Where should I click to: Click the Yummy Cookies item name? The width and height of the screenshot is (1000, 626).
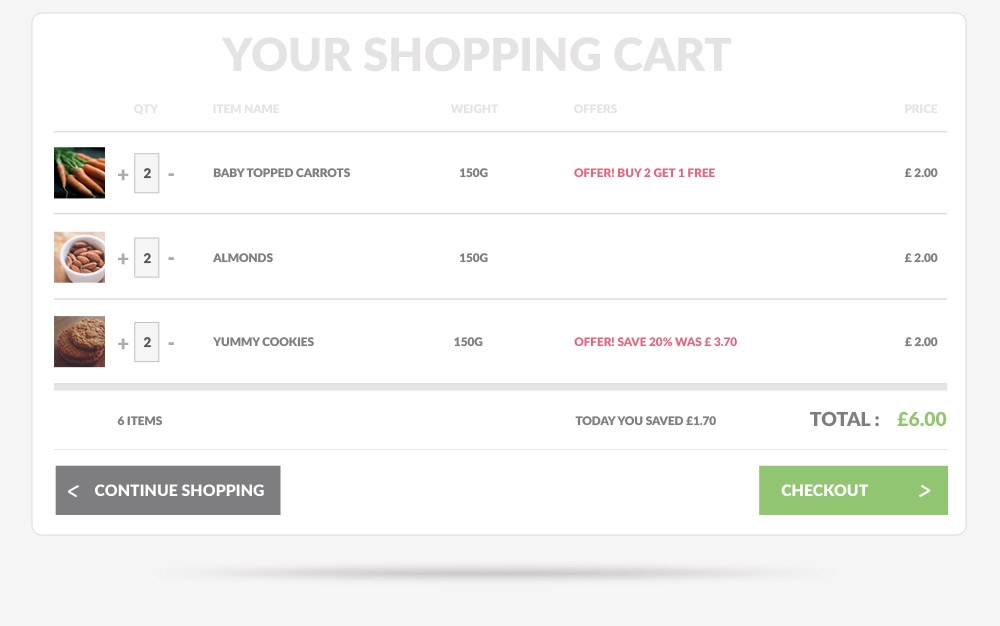(x=263, y=342)
